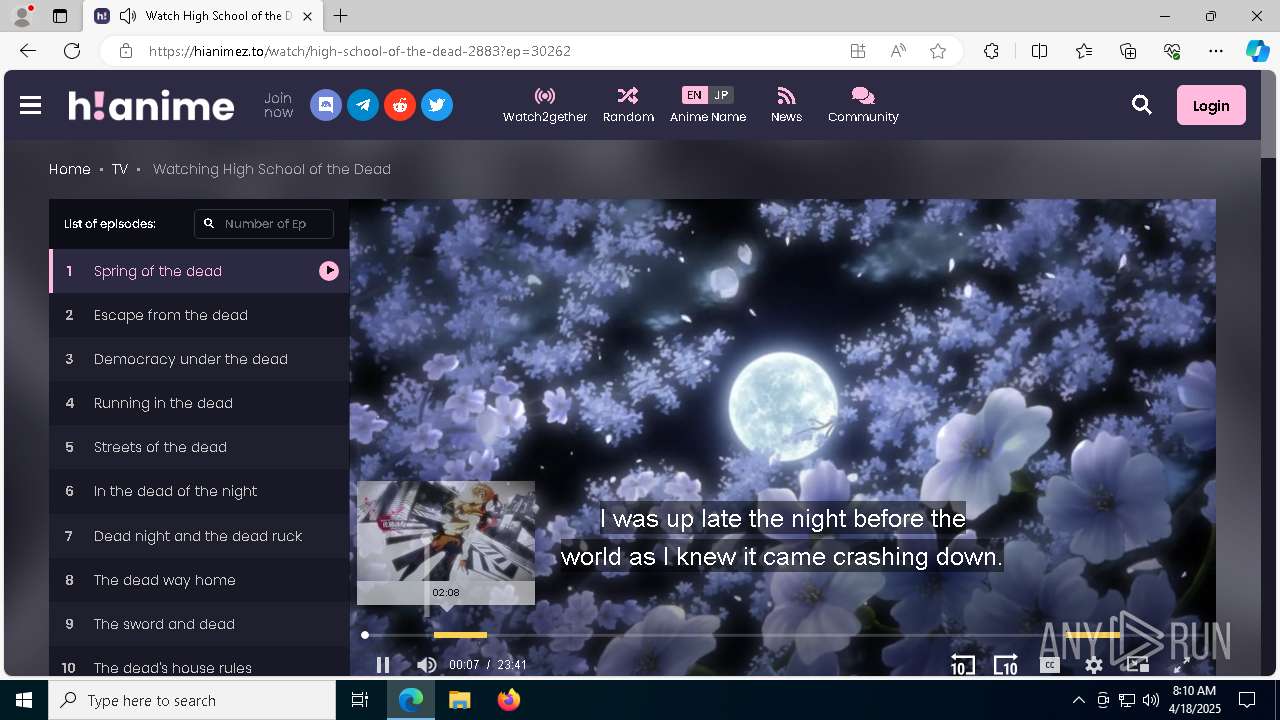
Task: Select episode 6 In the dead of the night
Action: 199,491
